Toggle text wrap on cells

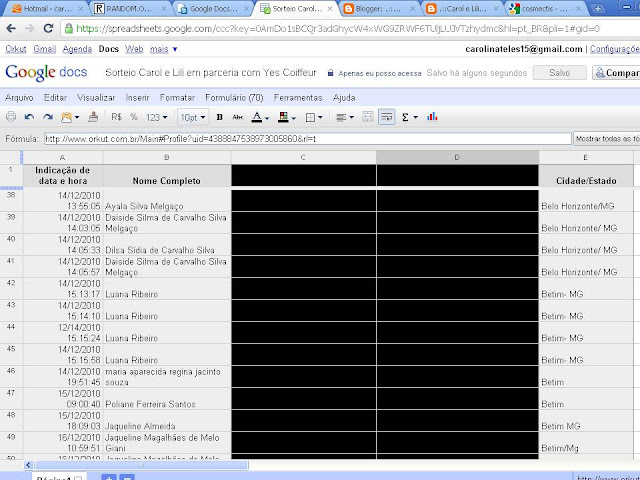coord(387,117)
